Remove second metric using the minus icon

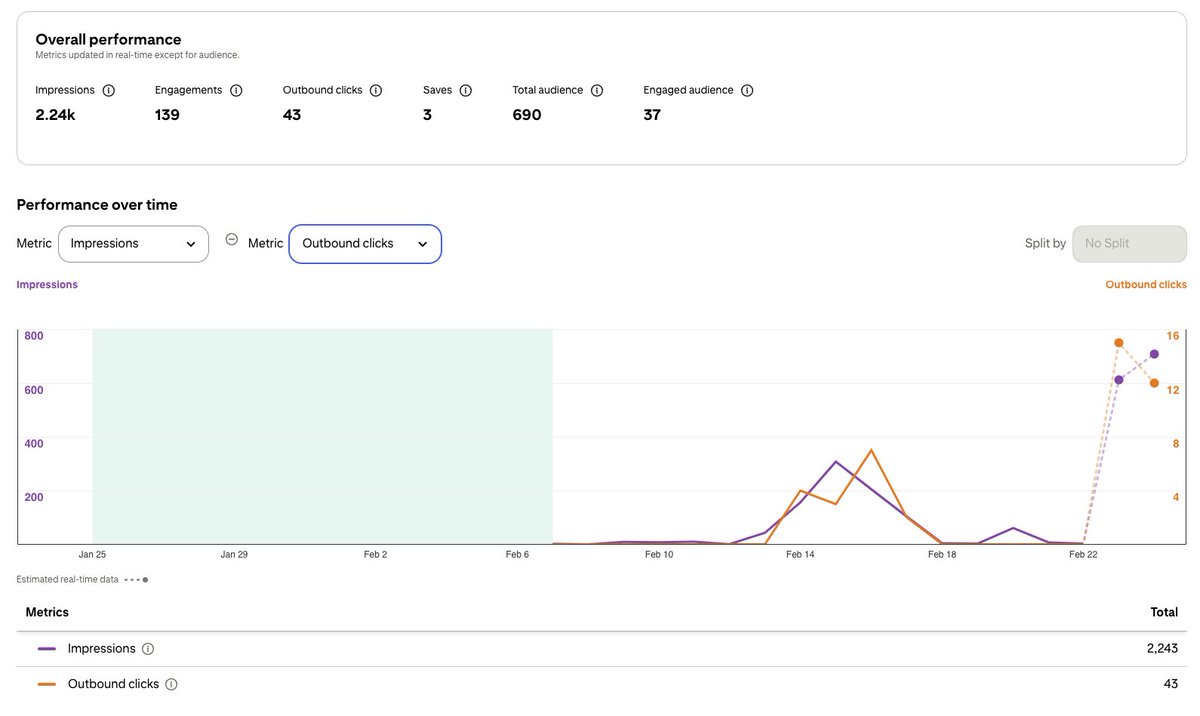tap(232, 240)
